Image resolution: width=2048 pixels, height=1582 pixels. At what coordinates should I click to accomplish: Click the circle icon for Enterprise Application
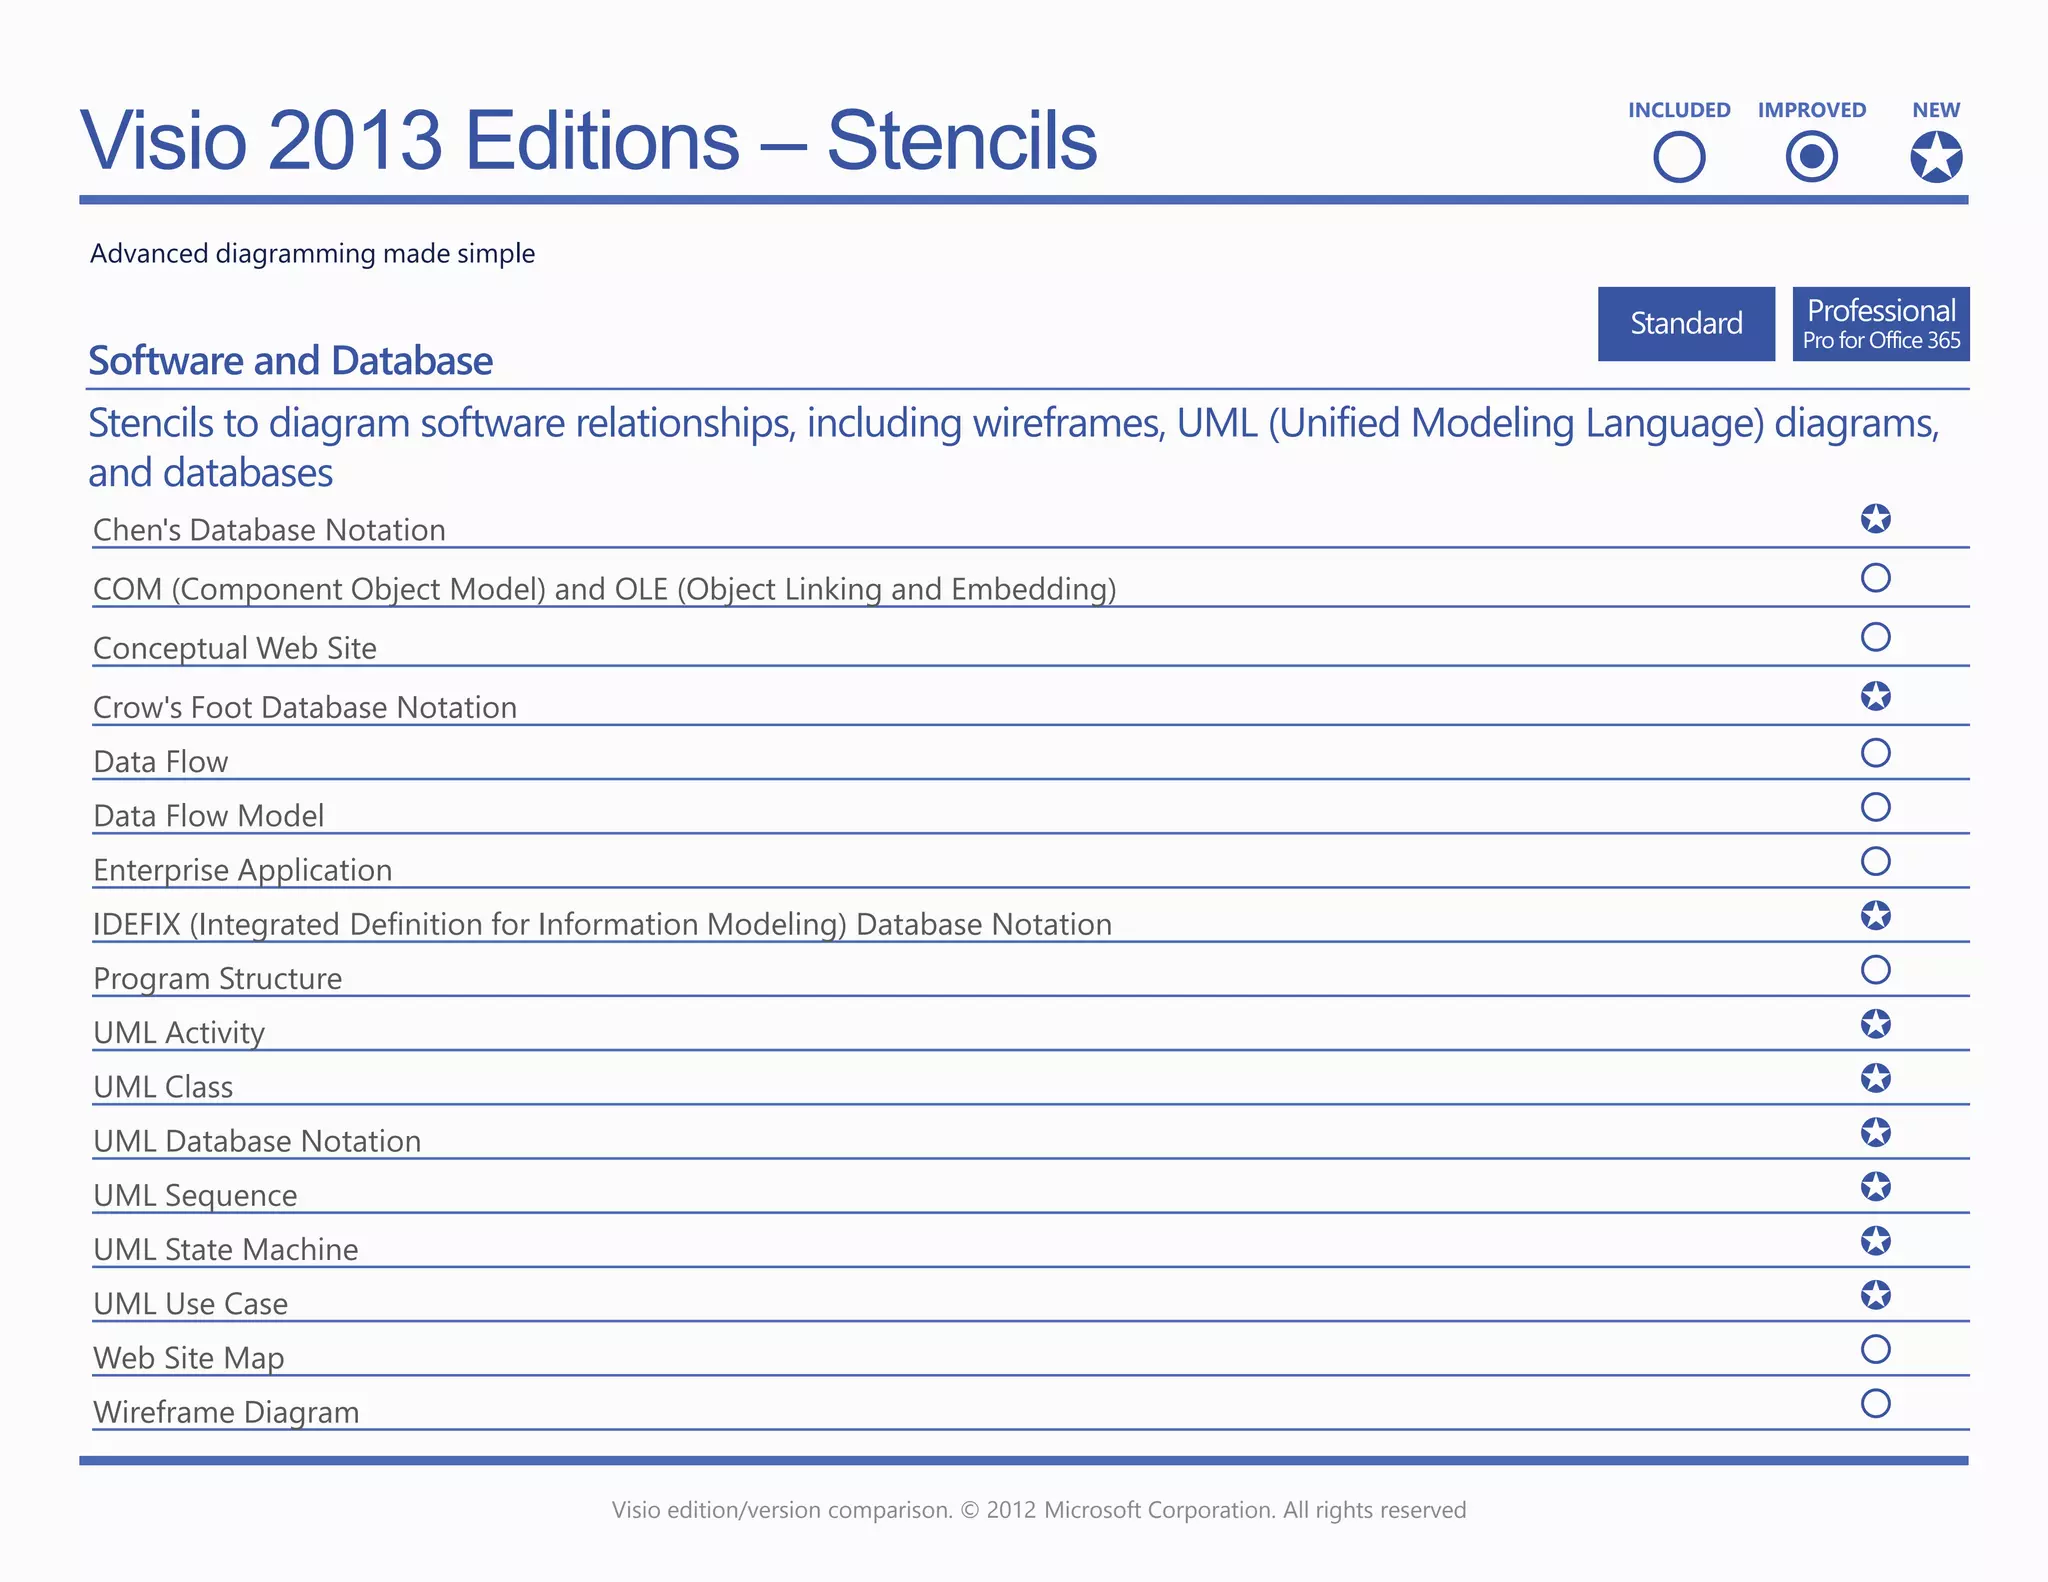click(x=1875, y=861)
